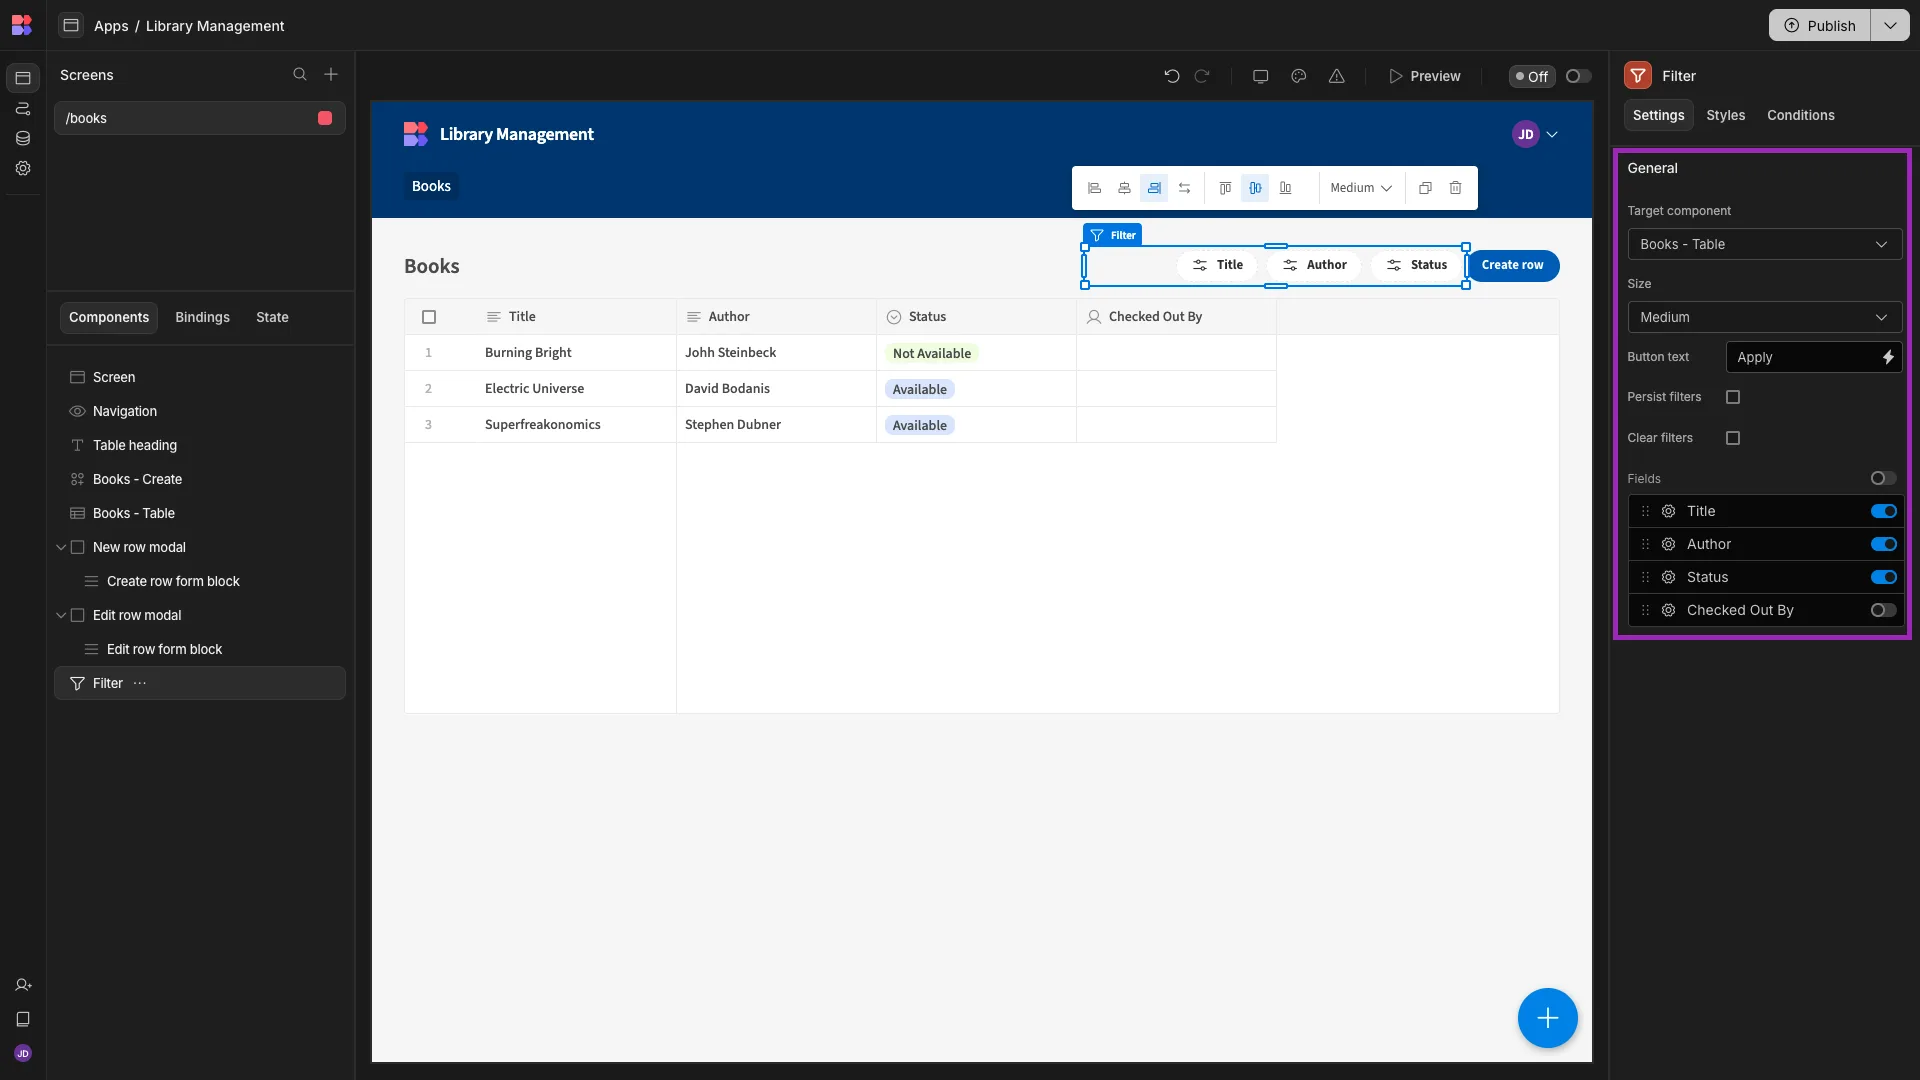Search screens with the magnifier icon
Viewport: 1920px width, 1080px height.
(x=300, y=75)
